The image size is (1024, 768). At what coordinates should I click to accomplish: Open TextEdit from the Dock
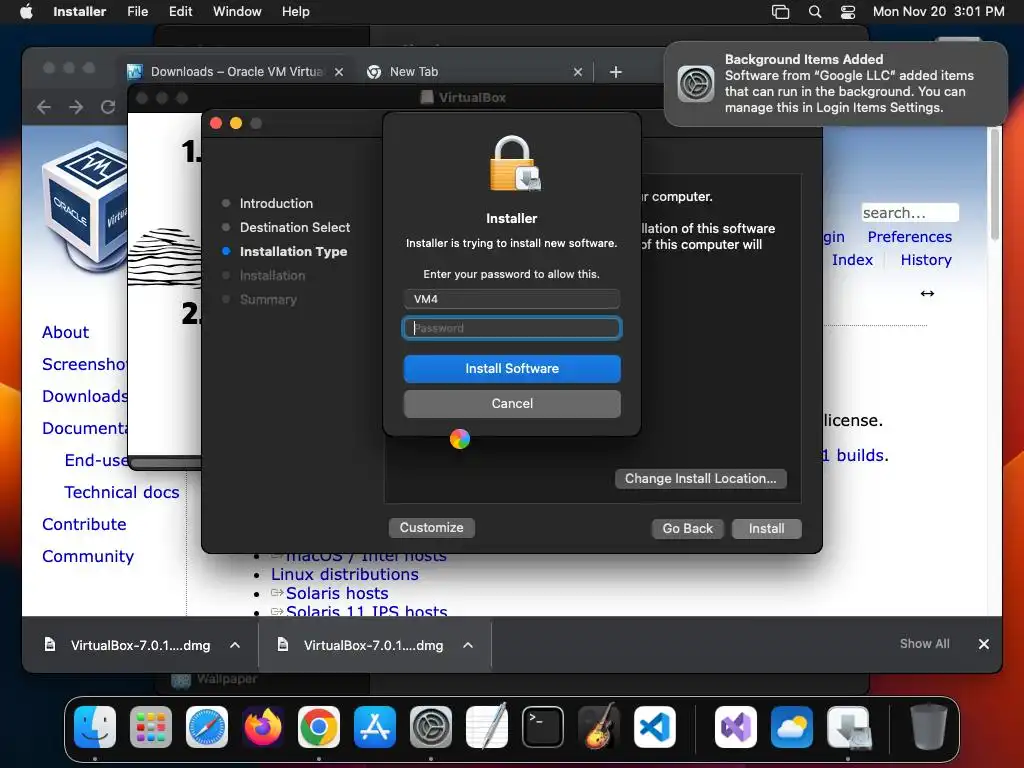[487, 727]
